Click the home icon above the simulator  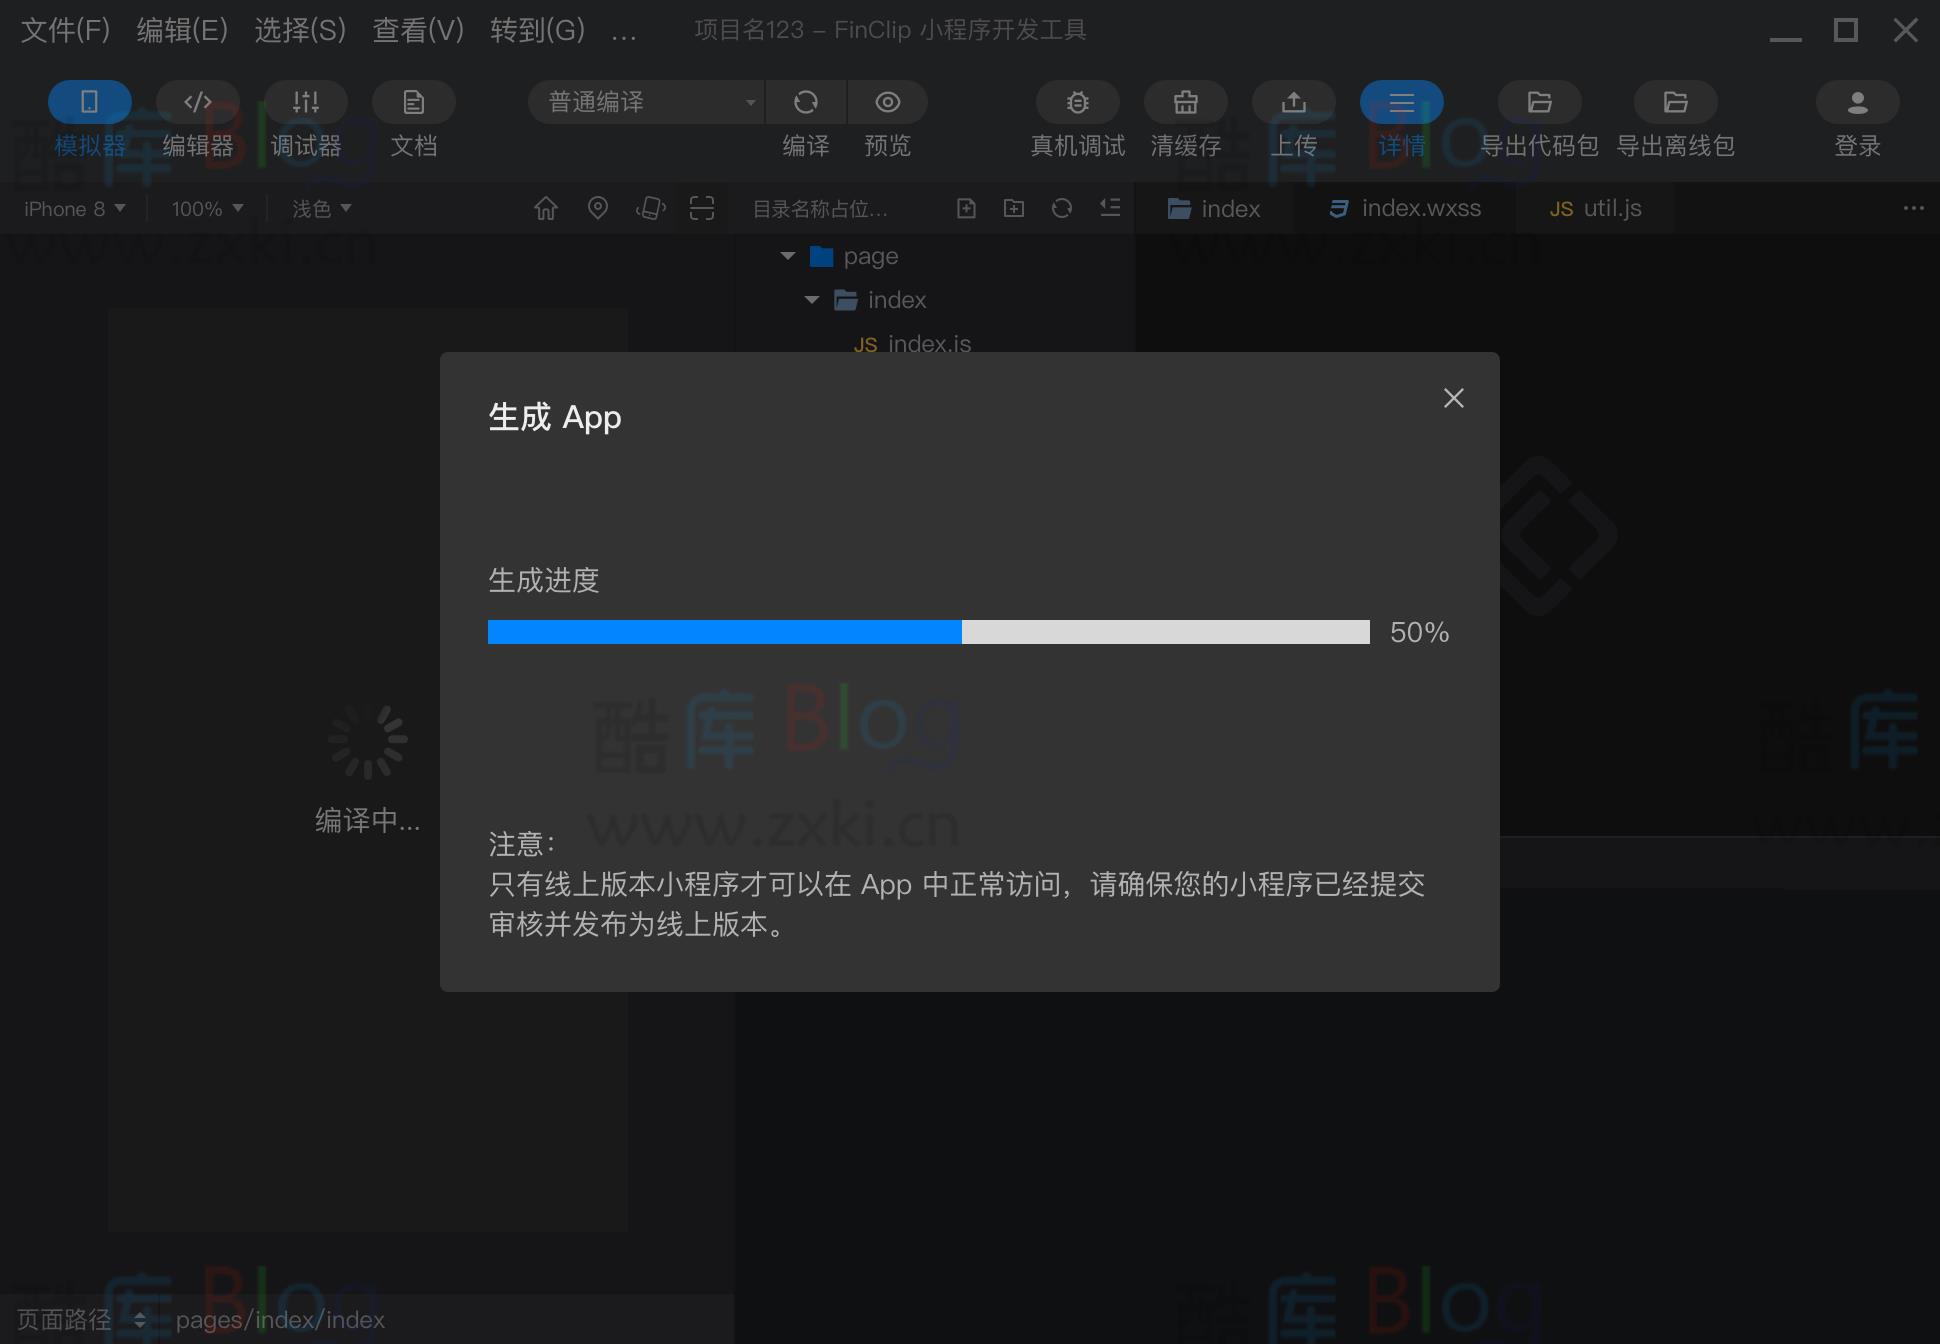[x=546, y=208]
